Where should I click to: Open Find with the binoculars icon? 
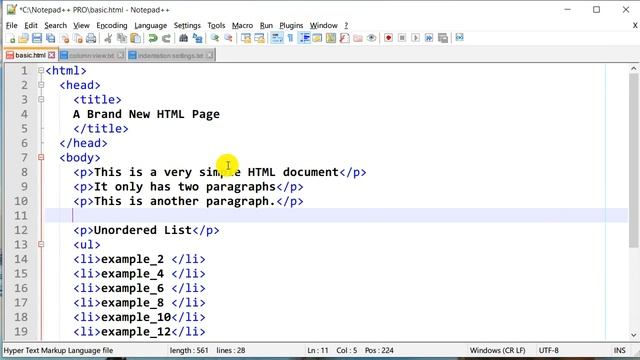point(183,38)
